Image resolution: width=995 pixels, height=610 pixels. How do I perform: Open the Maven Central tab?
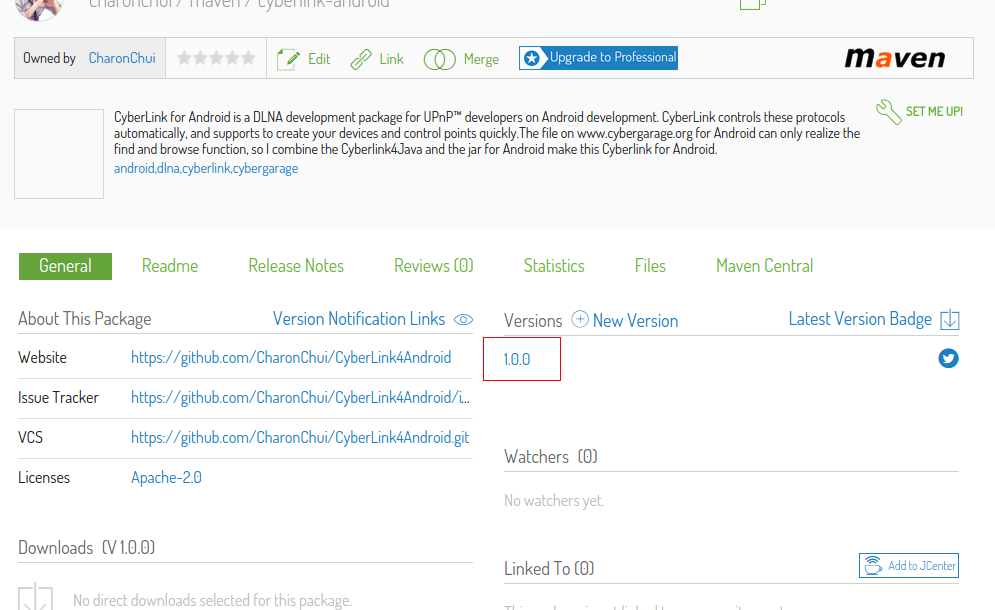pyautogui.click(x=764, y=266)
